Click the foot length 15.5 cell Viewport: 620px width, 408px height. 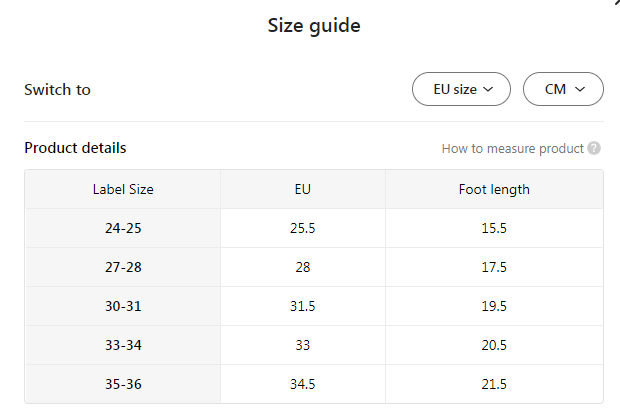[494, 228]
